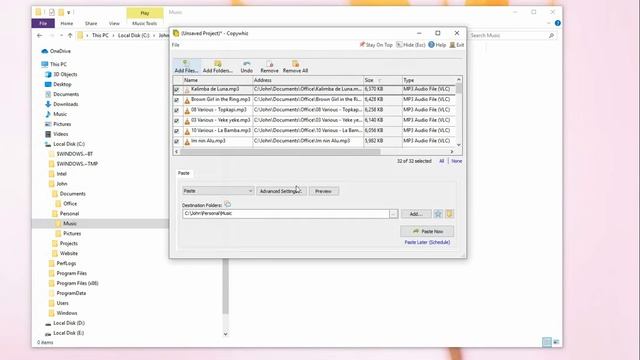The height and width of the screenshot is (360, 640).
Task: Click Remove All in Copywhiz toolbar
Action: click(x=295, y=67)
